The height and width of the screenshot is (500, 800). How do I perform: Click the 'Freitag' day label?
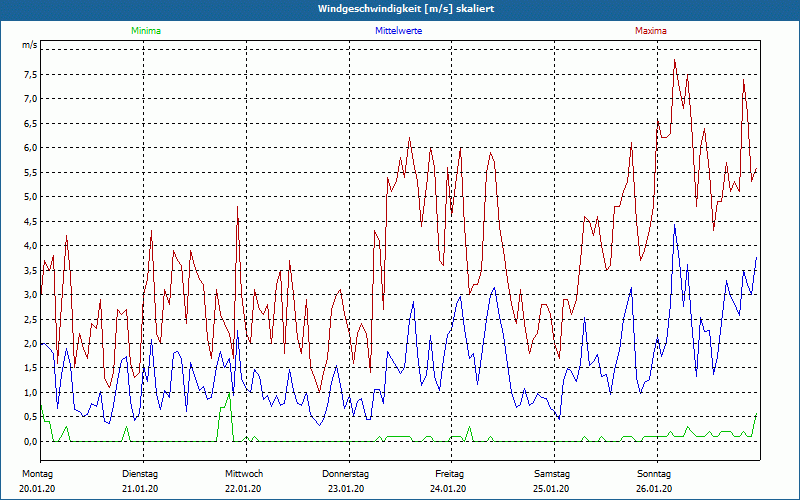[449, 474]
